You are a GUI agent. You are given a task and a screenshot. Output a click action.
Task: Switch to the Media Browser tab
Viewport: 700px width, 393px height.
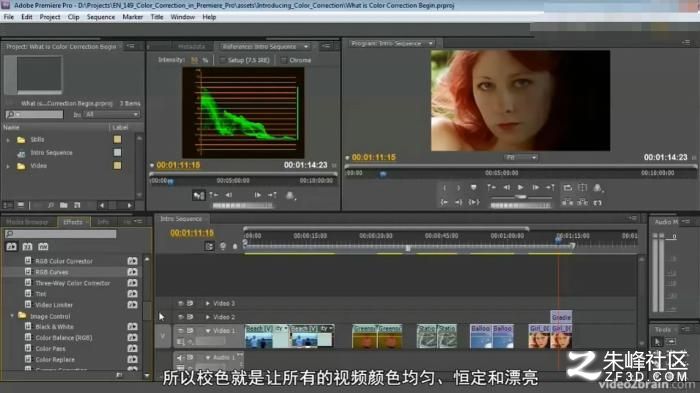coord(27,222)
